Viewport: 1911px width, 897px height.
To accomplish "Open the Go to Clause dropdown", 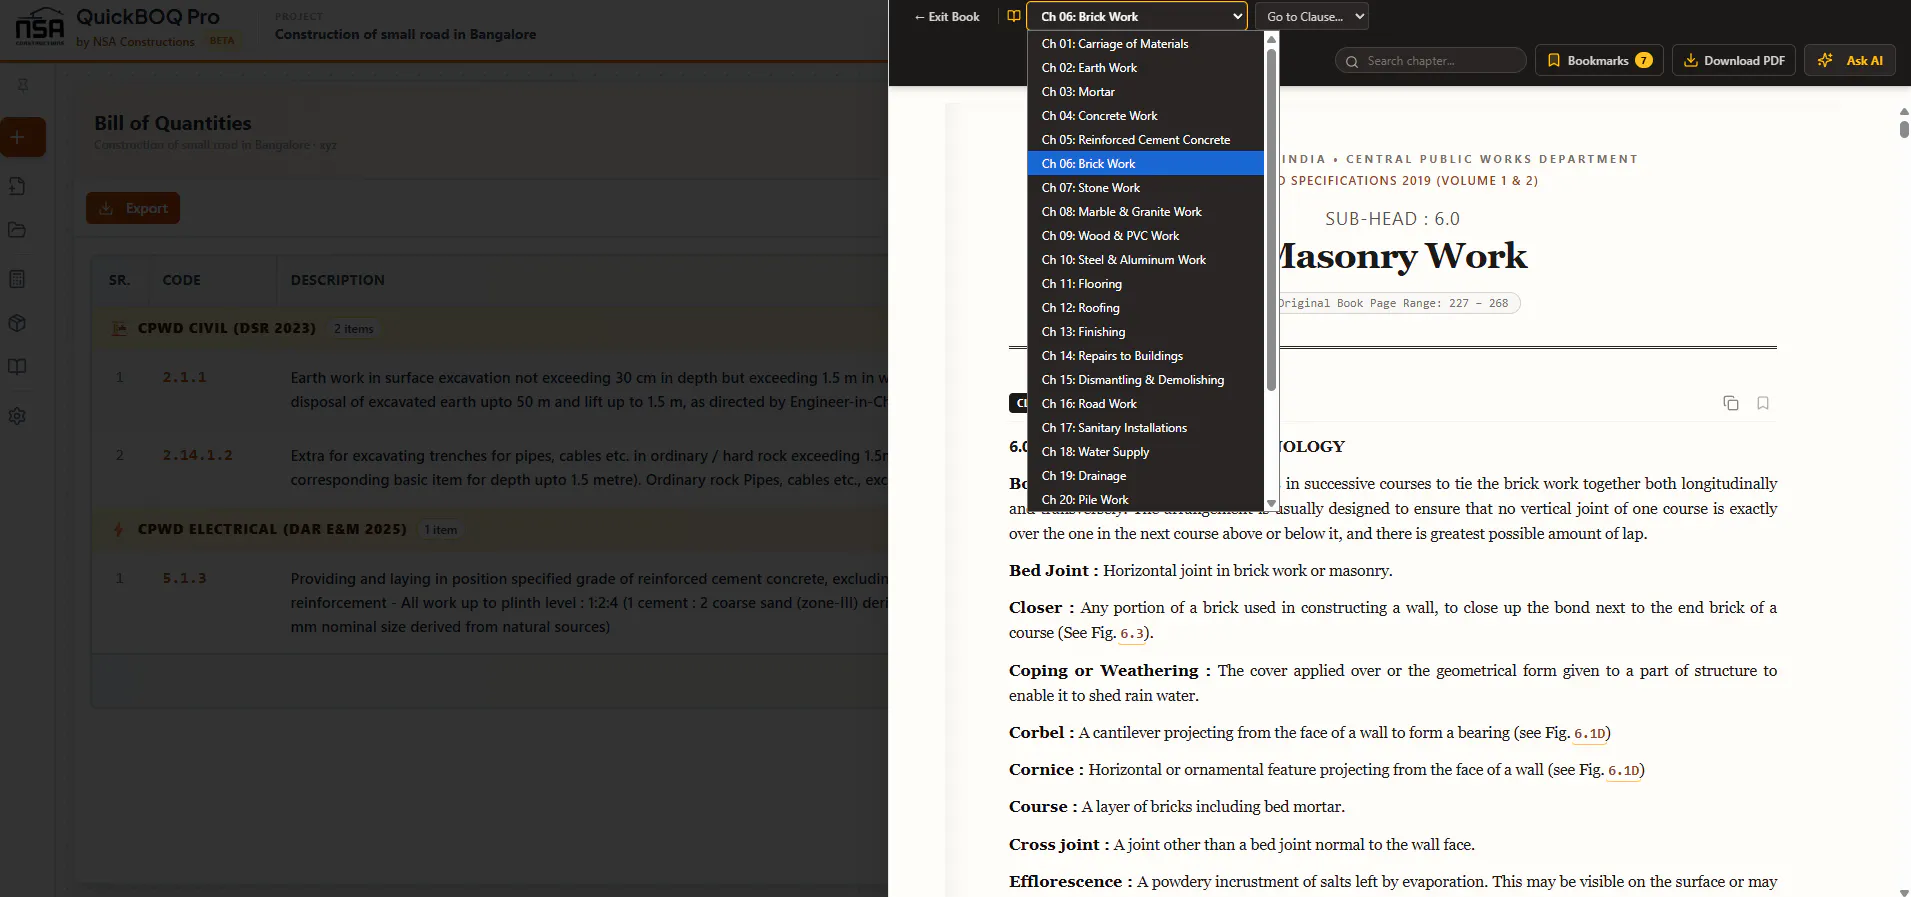I will [1311, 16].
